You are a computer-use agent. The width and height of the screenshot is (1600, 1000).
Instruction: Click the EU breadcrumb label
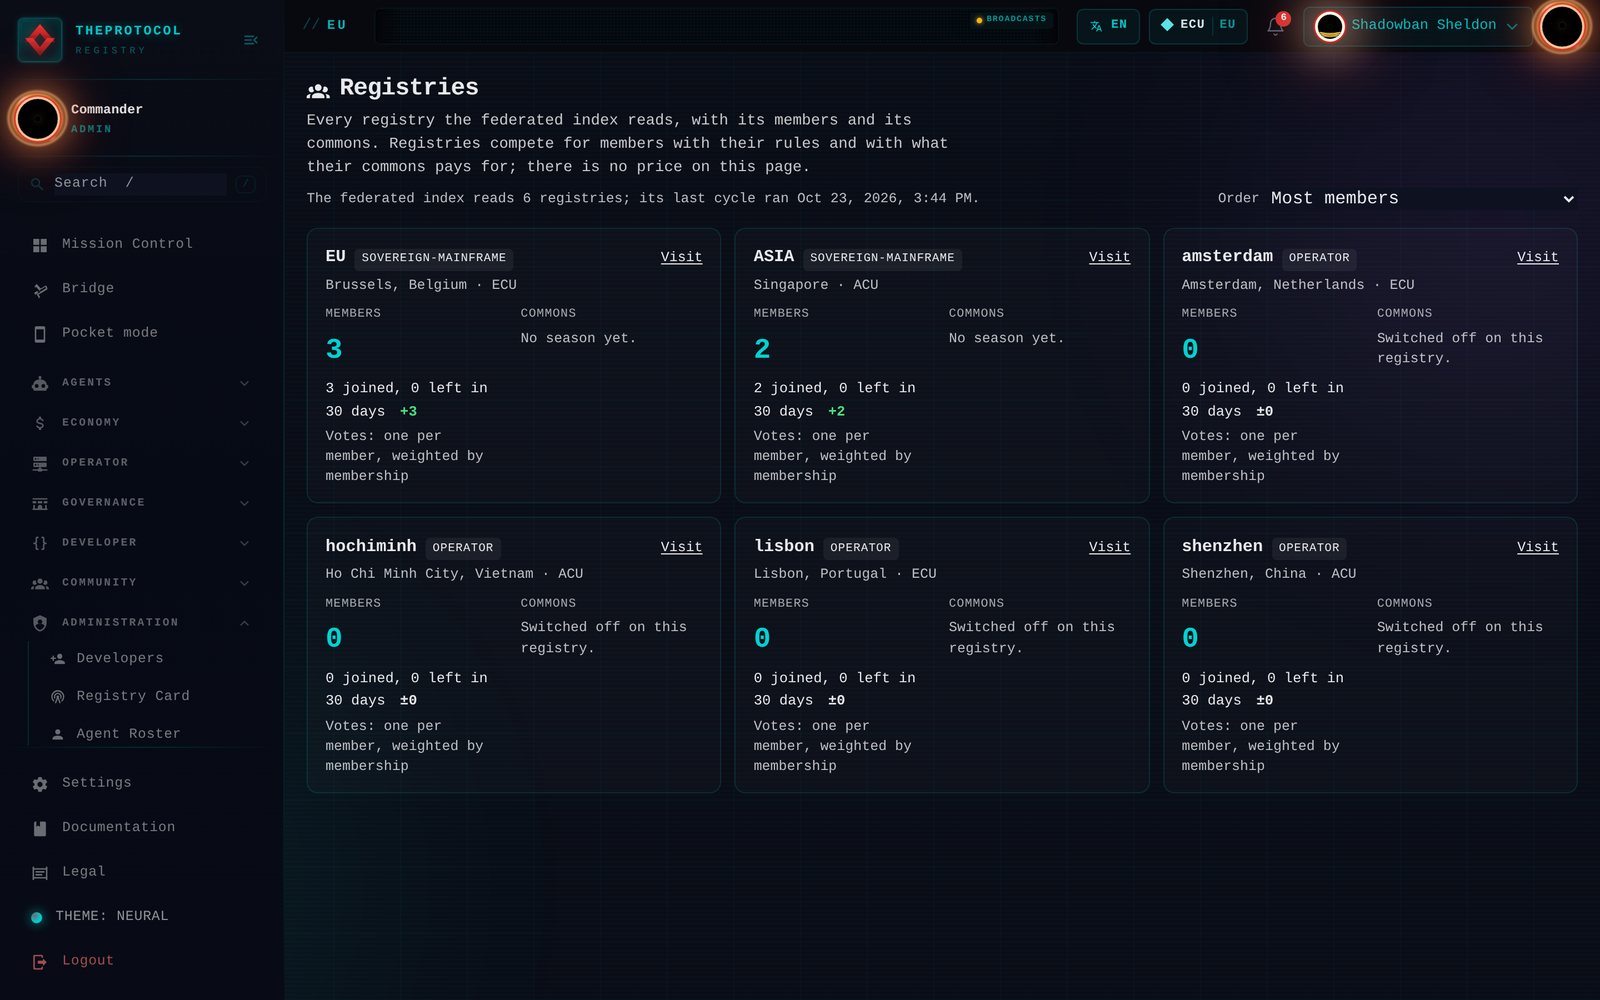click(337, 25)
